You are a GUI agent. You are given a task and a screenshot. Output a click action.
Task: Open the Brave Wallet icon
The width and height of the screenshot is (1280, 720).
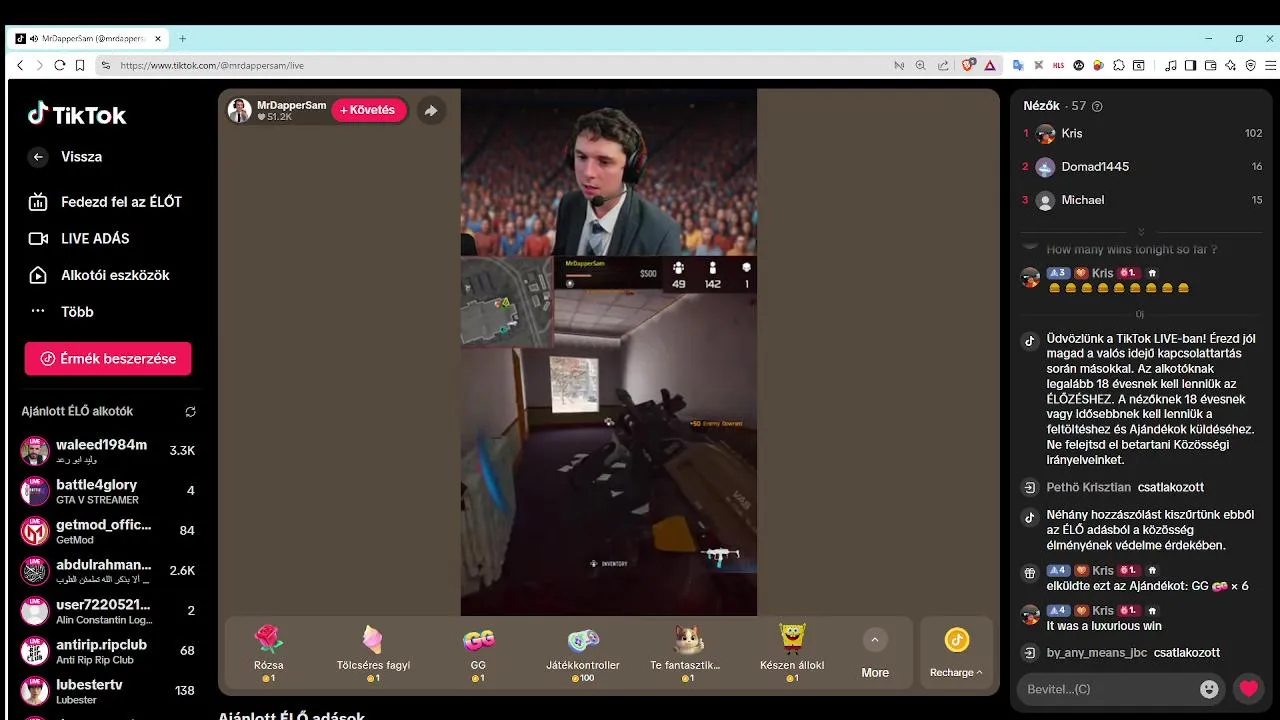(x=1210, y=65)
